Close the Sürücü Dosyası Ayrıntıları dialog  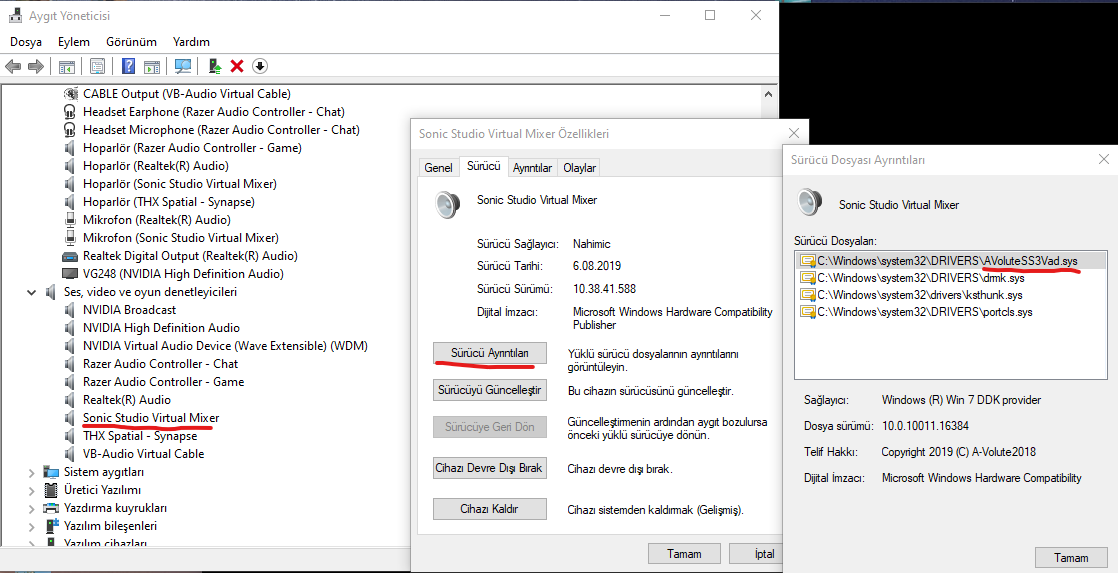coord(1103,160)
